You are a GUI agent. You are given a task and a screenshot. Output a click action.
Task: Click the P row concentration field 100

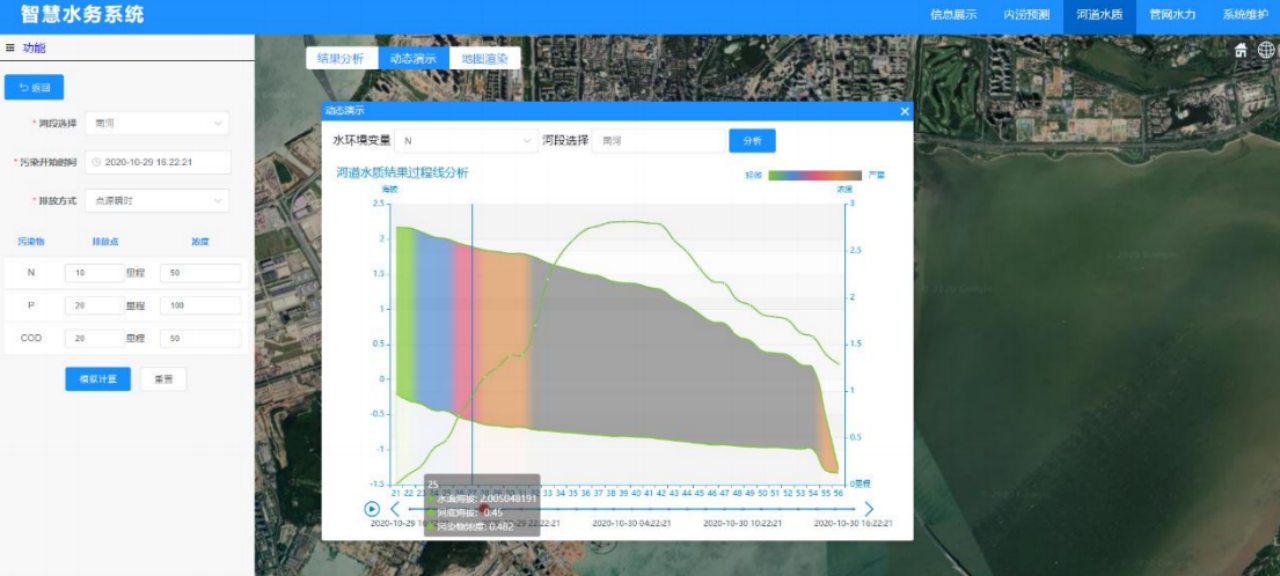(x=200, y=306)
